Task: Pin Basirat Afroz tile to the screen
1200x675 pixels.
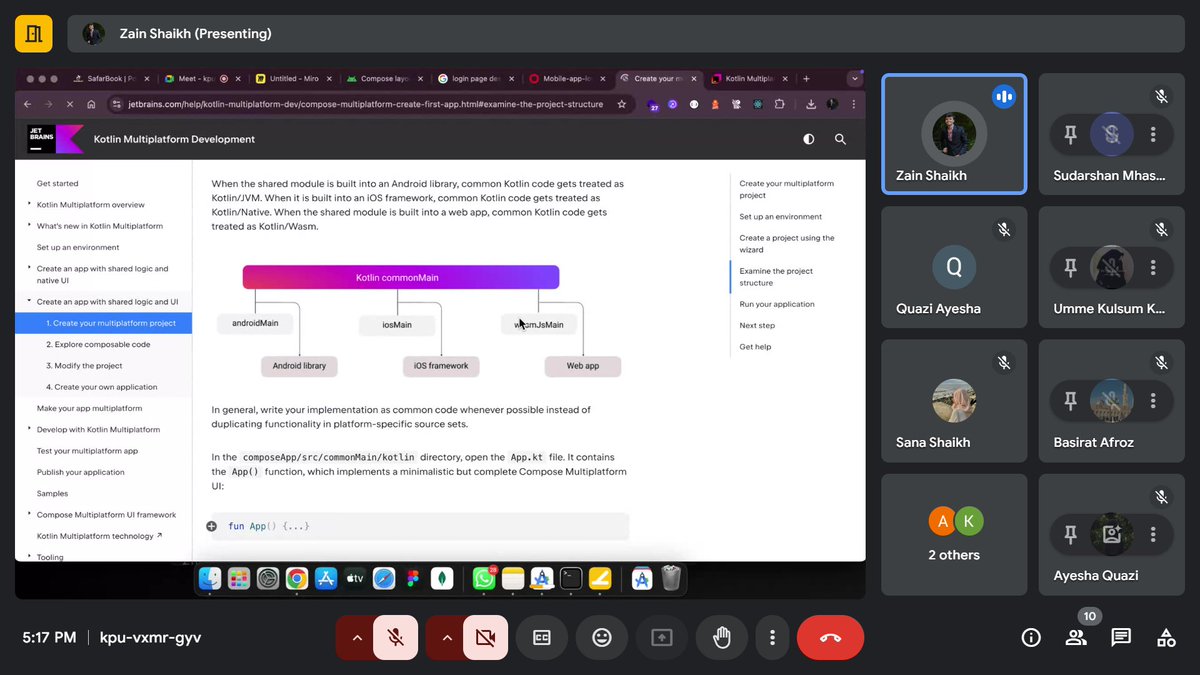Action: (x=1070, y=401)
